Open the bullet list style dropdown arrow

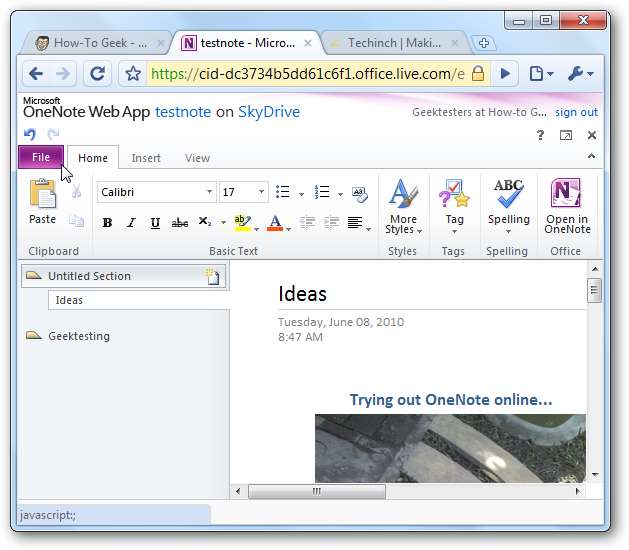coord(301,193)
